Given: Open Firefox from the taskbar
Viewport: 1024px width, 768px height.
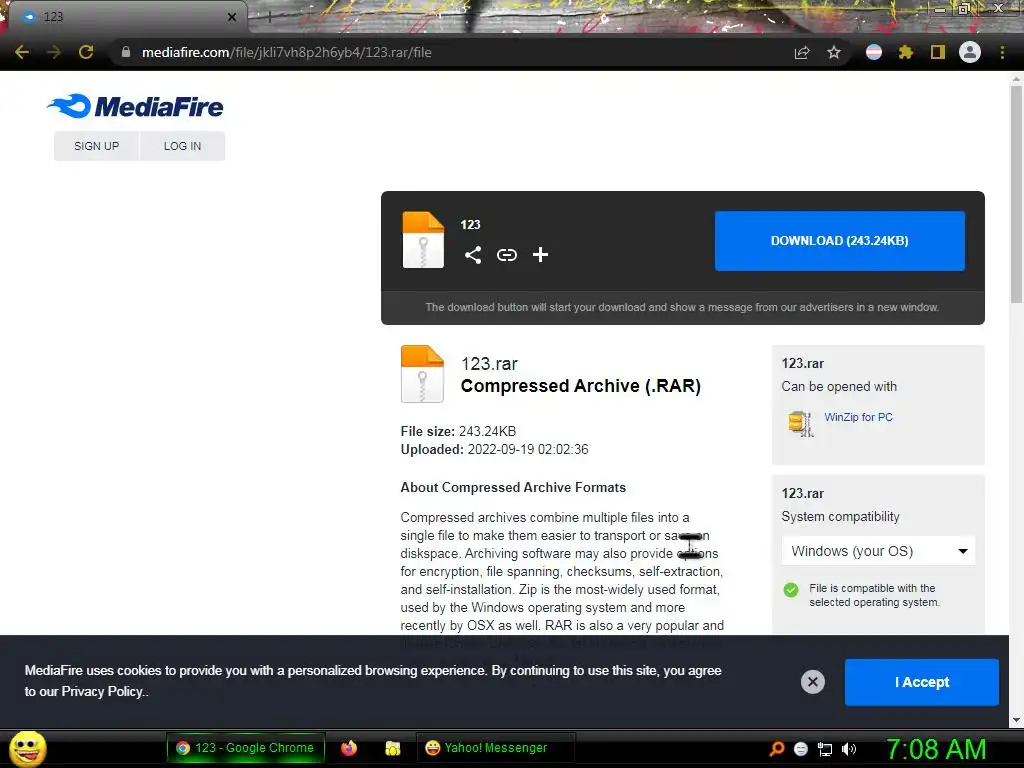Looking at the screenshot, I should [x=349, y=748].
